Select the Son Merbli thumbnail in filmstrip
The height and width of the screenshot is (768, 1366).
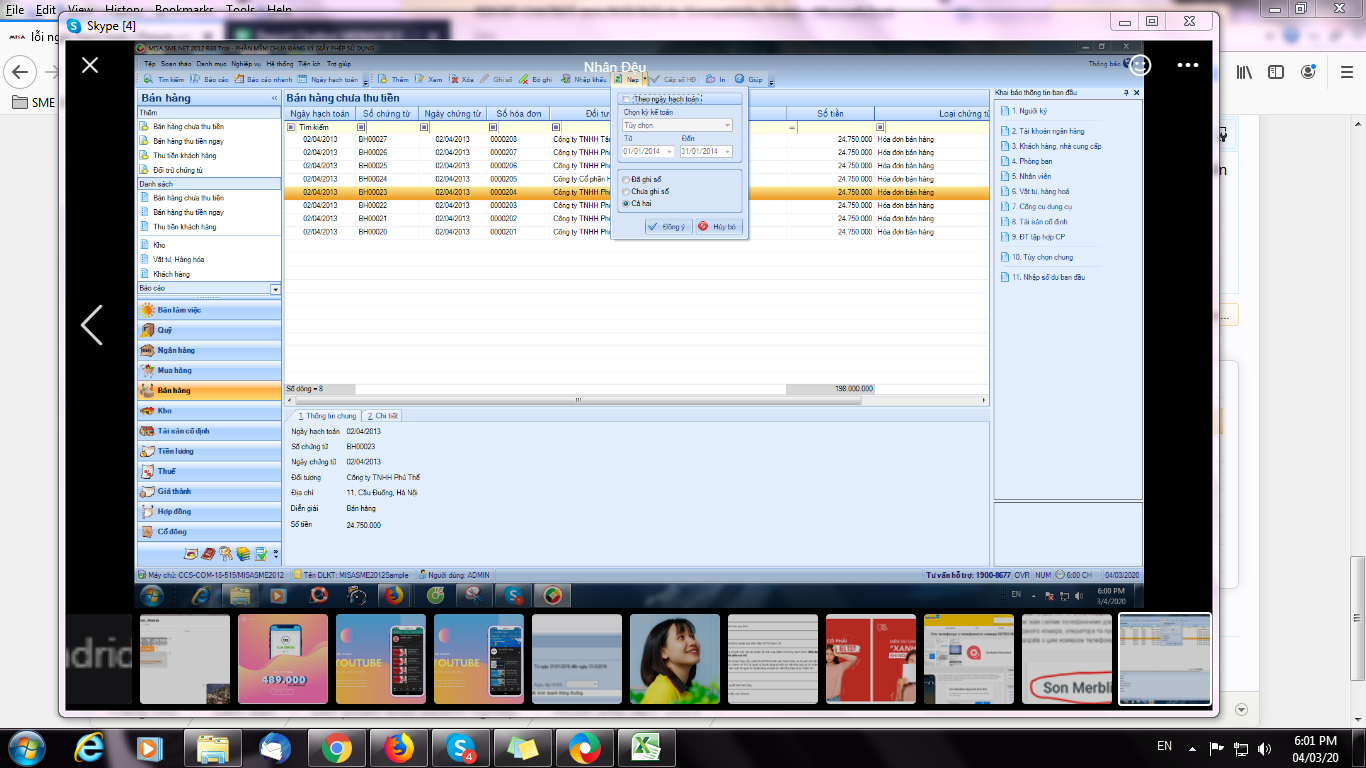point(1067,659)
